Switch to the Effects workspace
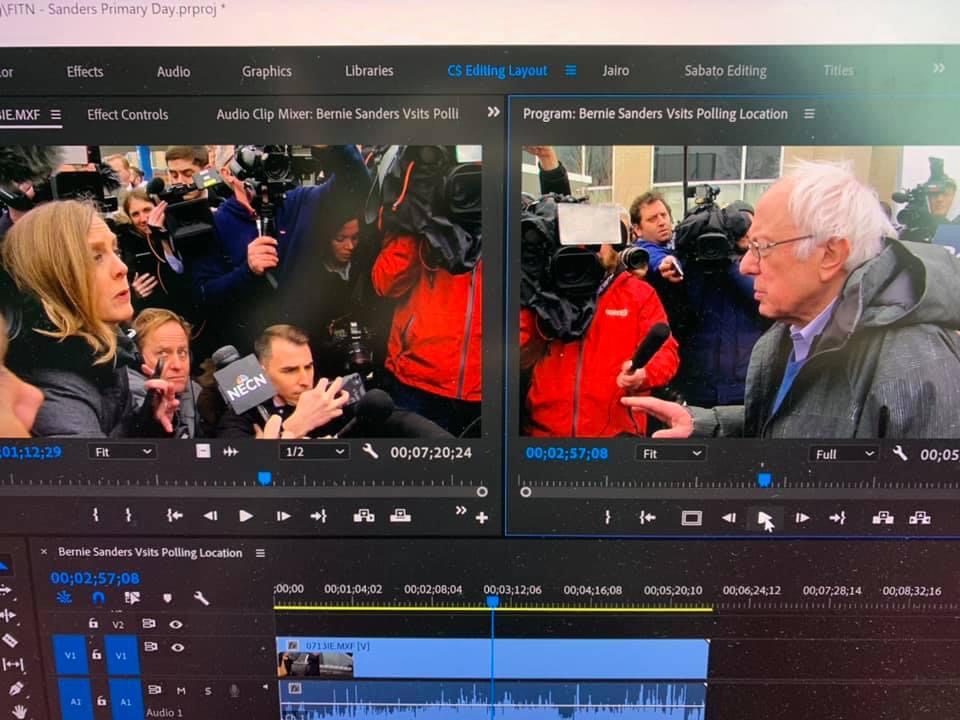Viewport: 960px width, 720px height. (x=85, y=72)
